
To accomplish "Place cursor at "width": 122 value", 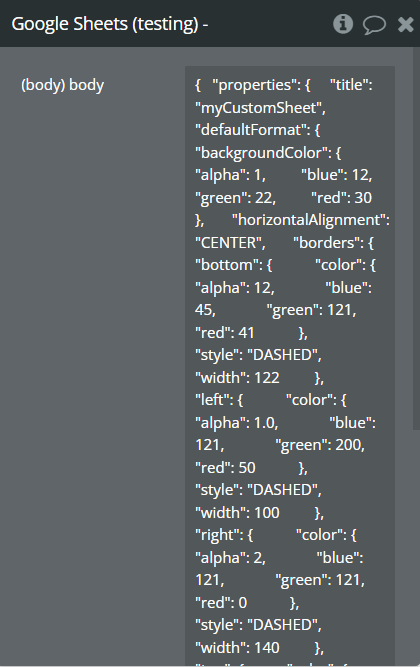I will tap(237, 378).
